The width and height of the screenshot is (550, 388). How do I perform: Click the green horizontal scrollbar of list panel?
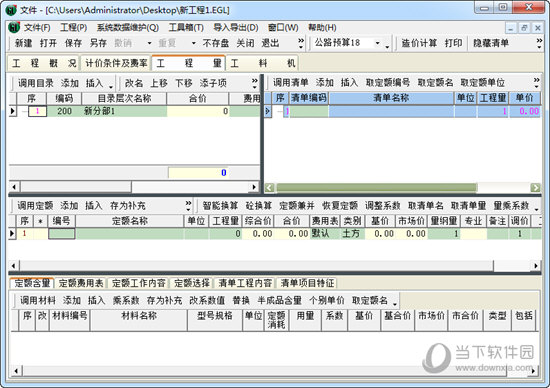(x=377, y=188)
